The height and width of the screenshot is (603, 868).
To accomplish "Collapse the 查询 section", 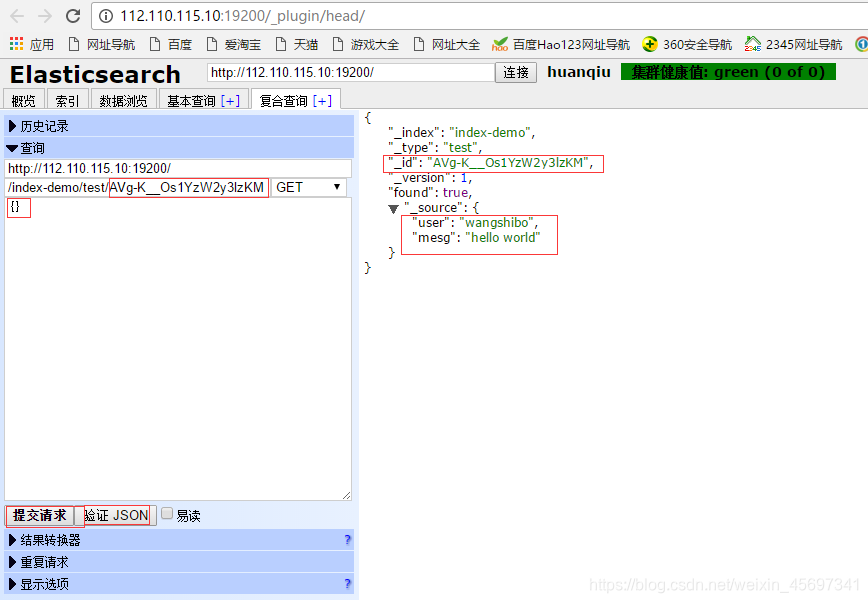I will click(x=179, y=148).
